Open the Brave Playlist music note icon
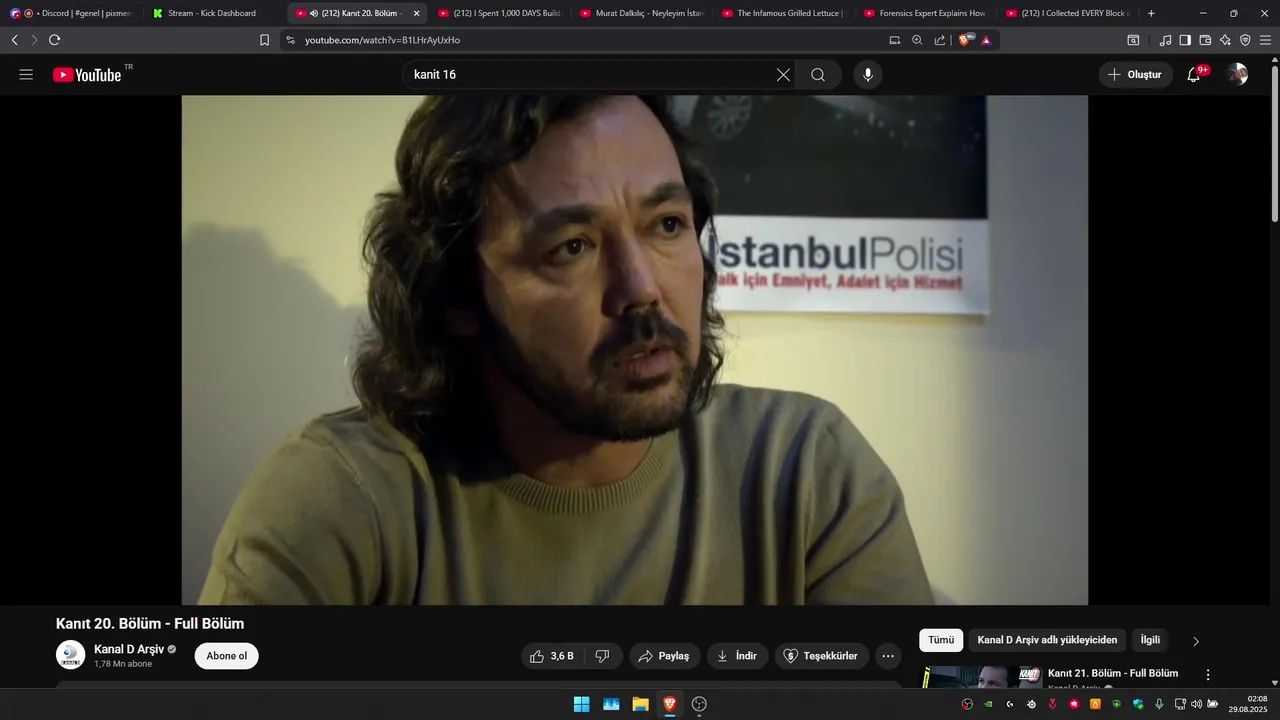The width and height of the screenshot is (1280, 720). pos(1165,40)
